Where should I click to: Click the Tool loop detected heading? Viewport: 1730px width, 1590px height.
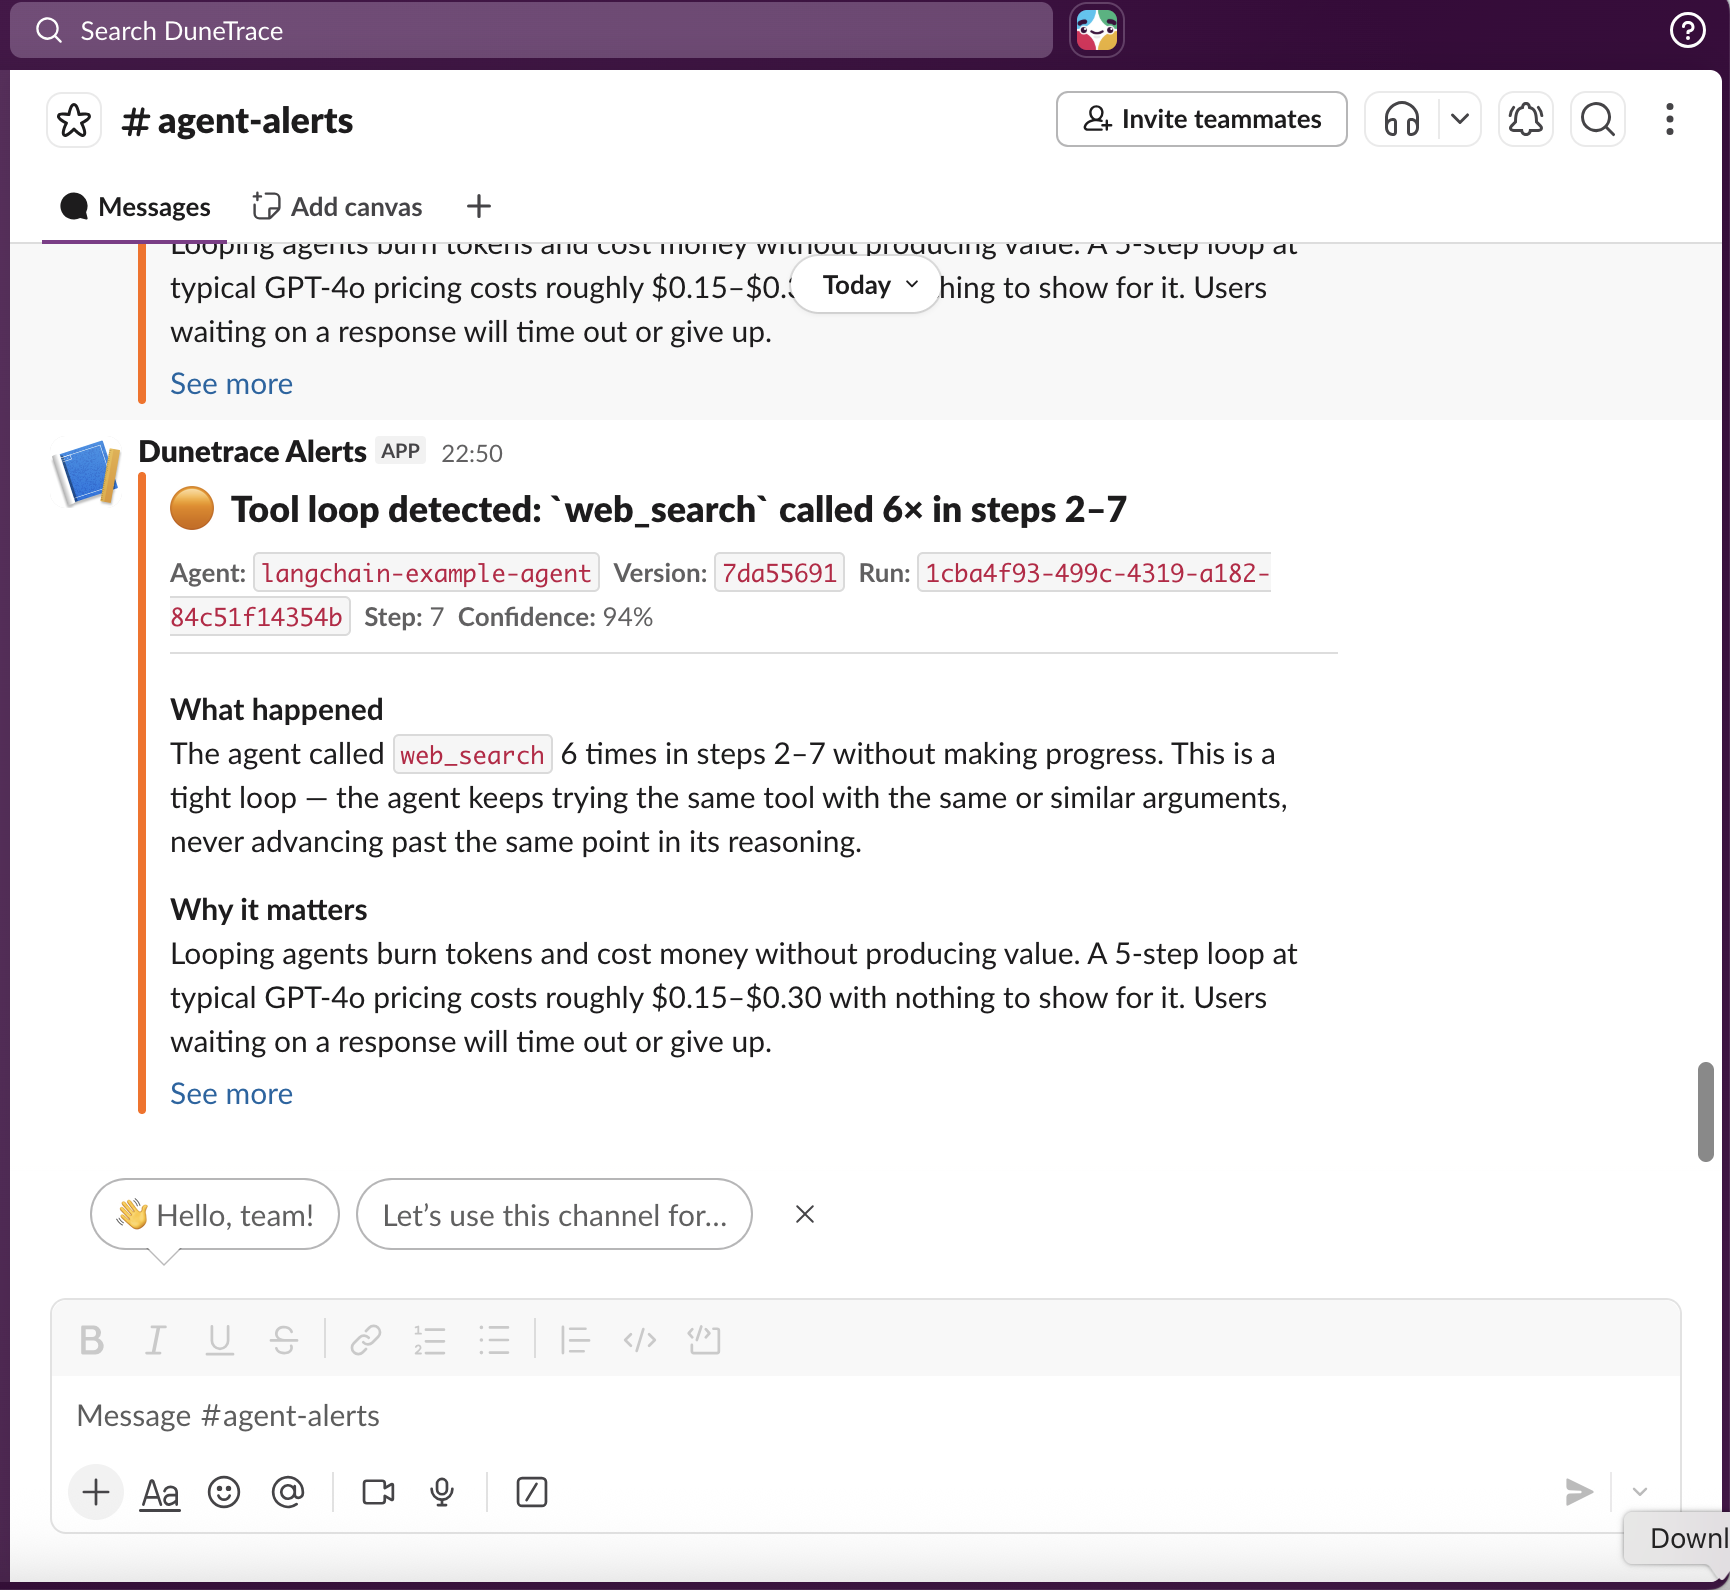(679, 510)
